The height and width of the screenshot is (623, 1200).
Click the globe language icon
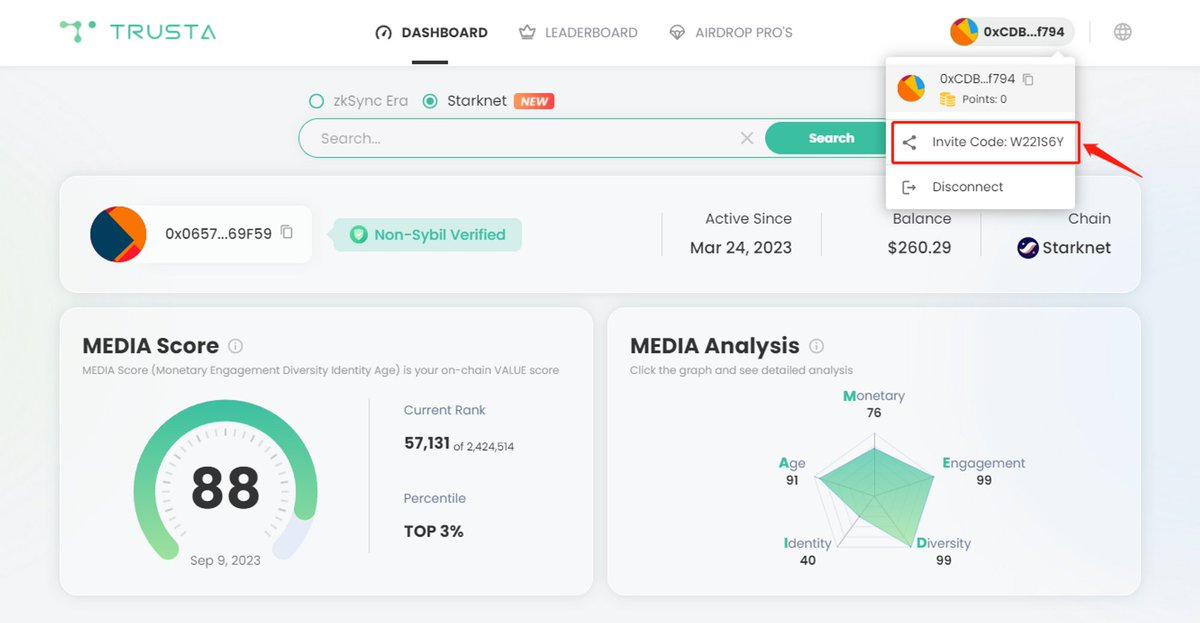[x=1123, y=32]
